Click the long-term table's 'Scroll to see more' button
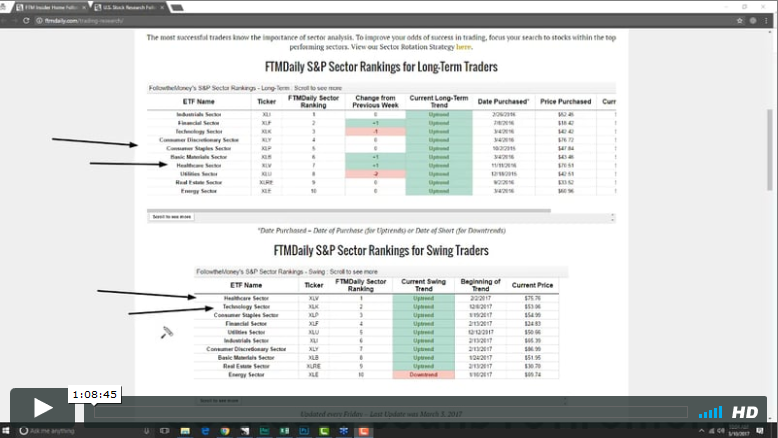Screen dimensions: 778x438 tap(171, 216)
